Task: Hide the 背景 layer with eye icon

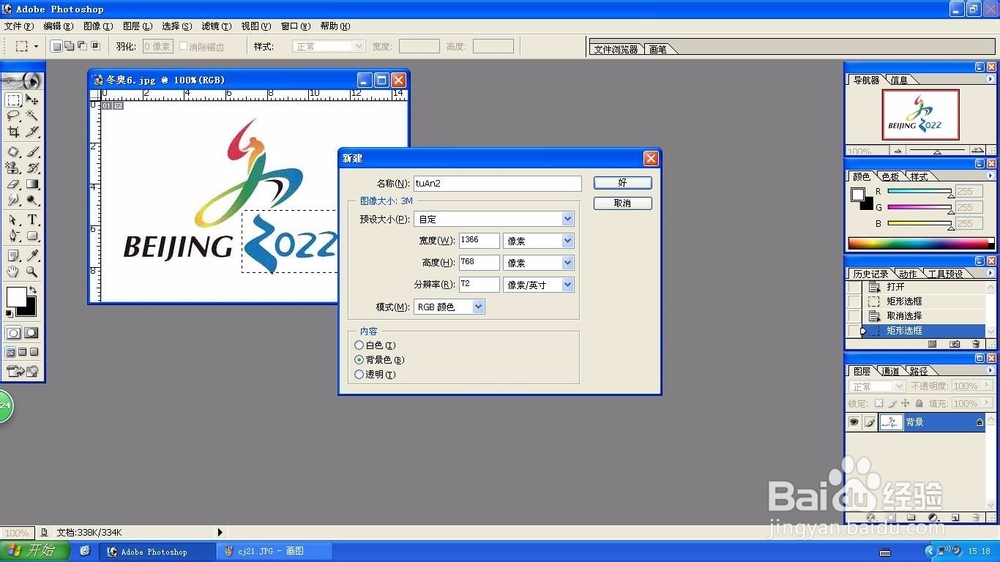Action: [x=854, y=422]
